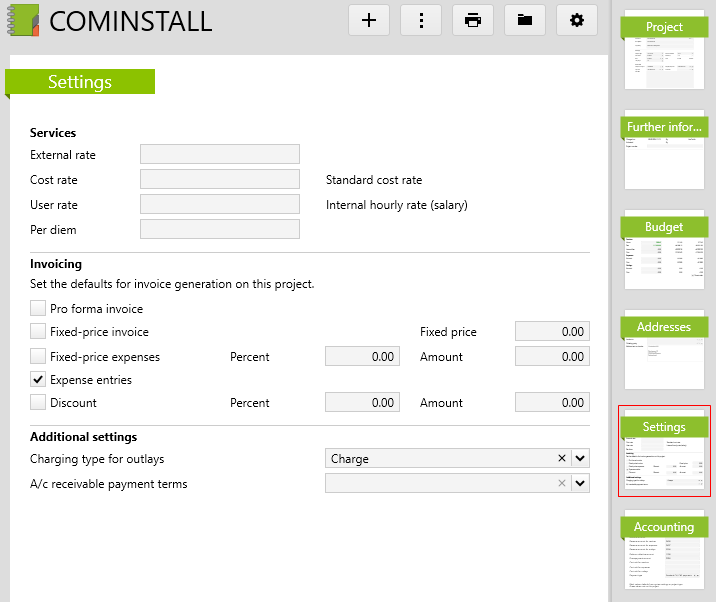Toggle the Fixed-price invoice checkbox
The height and width of the screenshot is (602, 716).
tap(38, 332)
